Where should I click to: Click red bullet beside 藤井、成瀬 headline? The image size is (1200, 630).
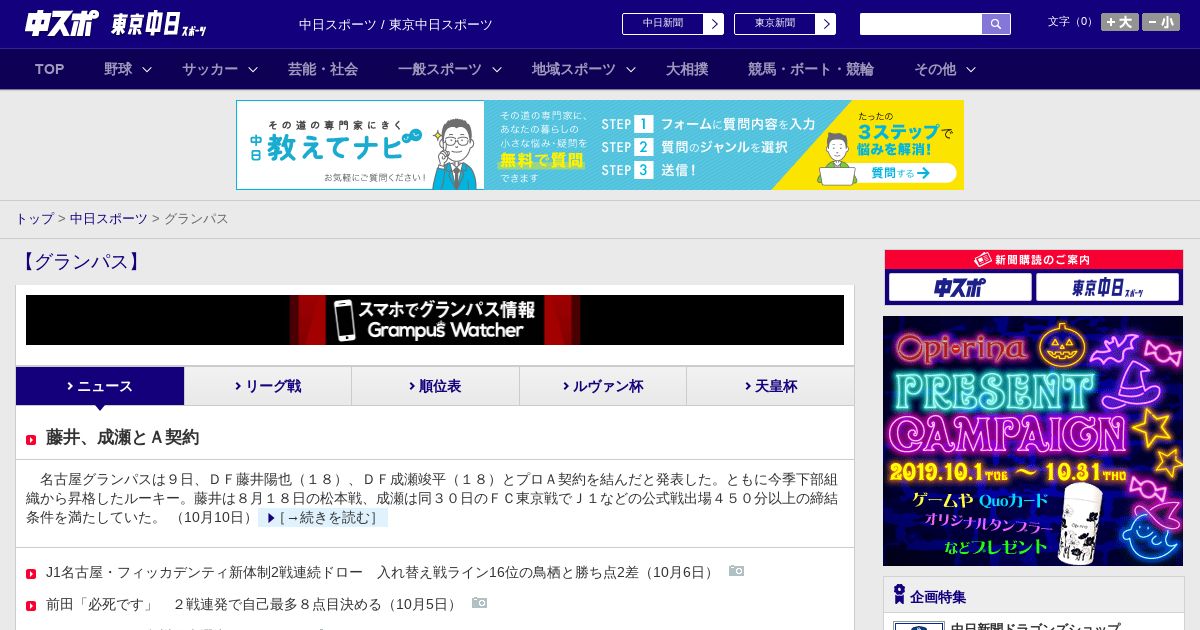31,439
